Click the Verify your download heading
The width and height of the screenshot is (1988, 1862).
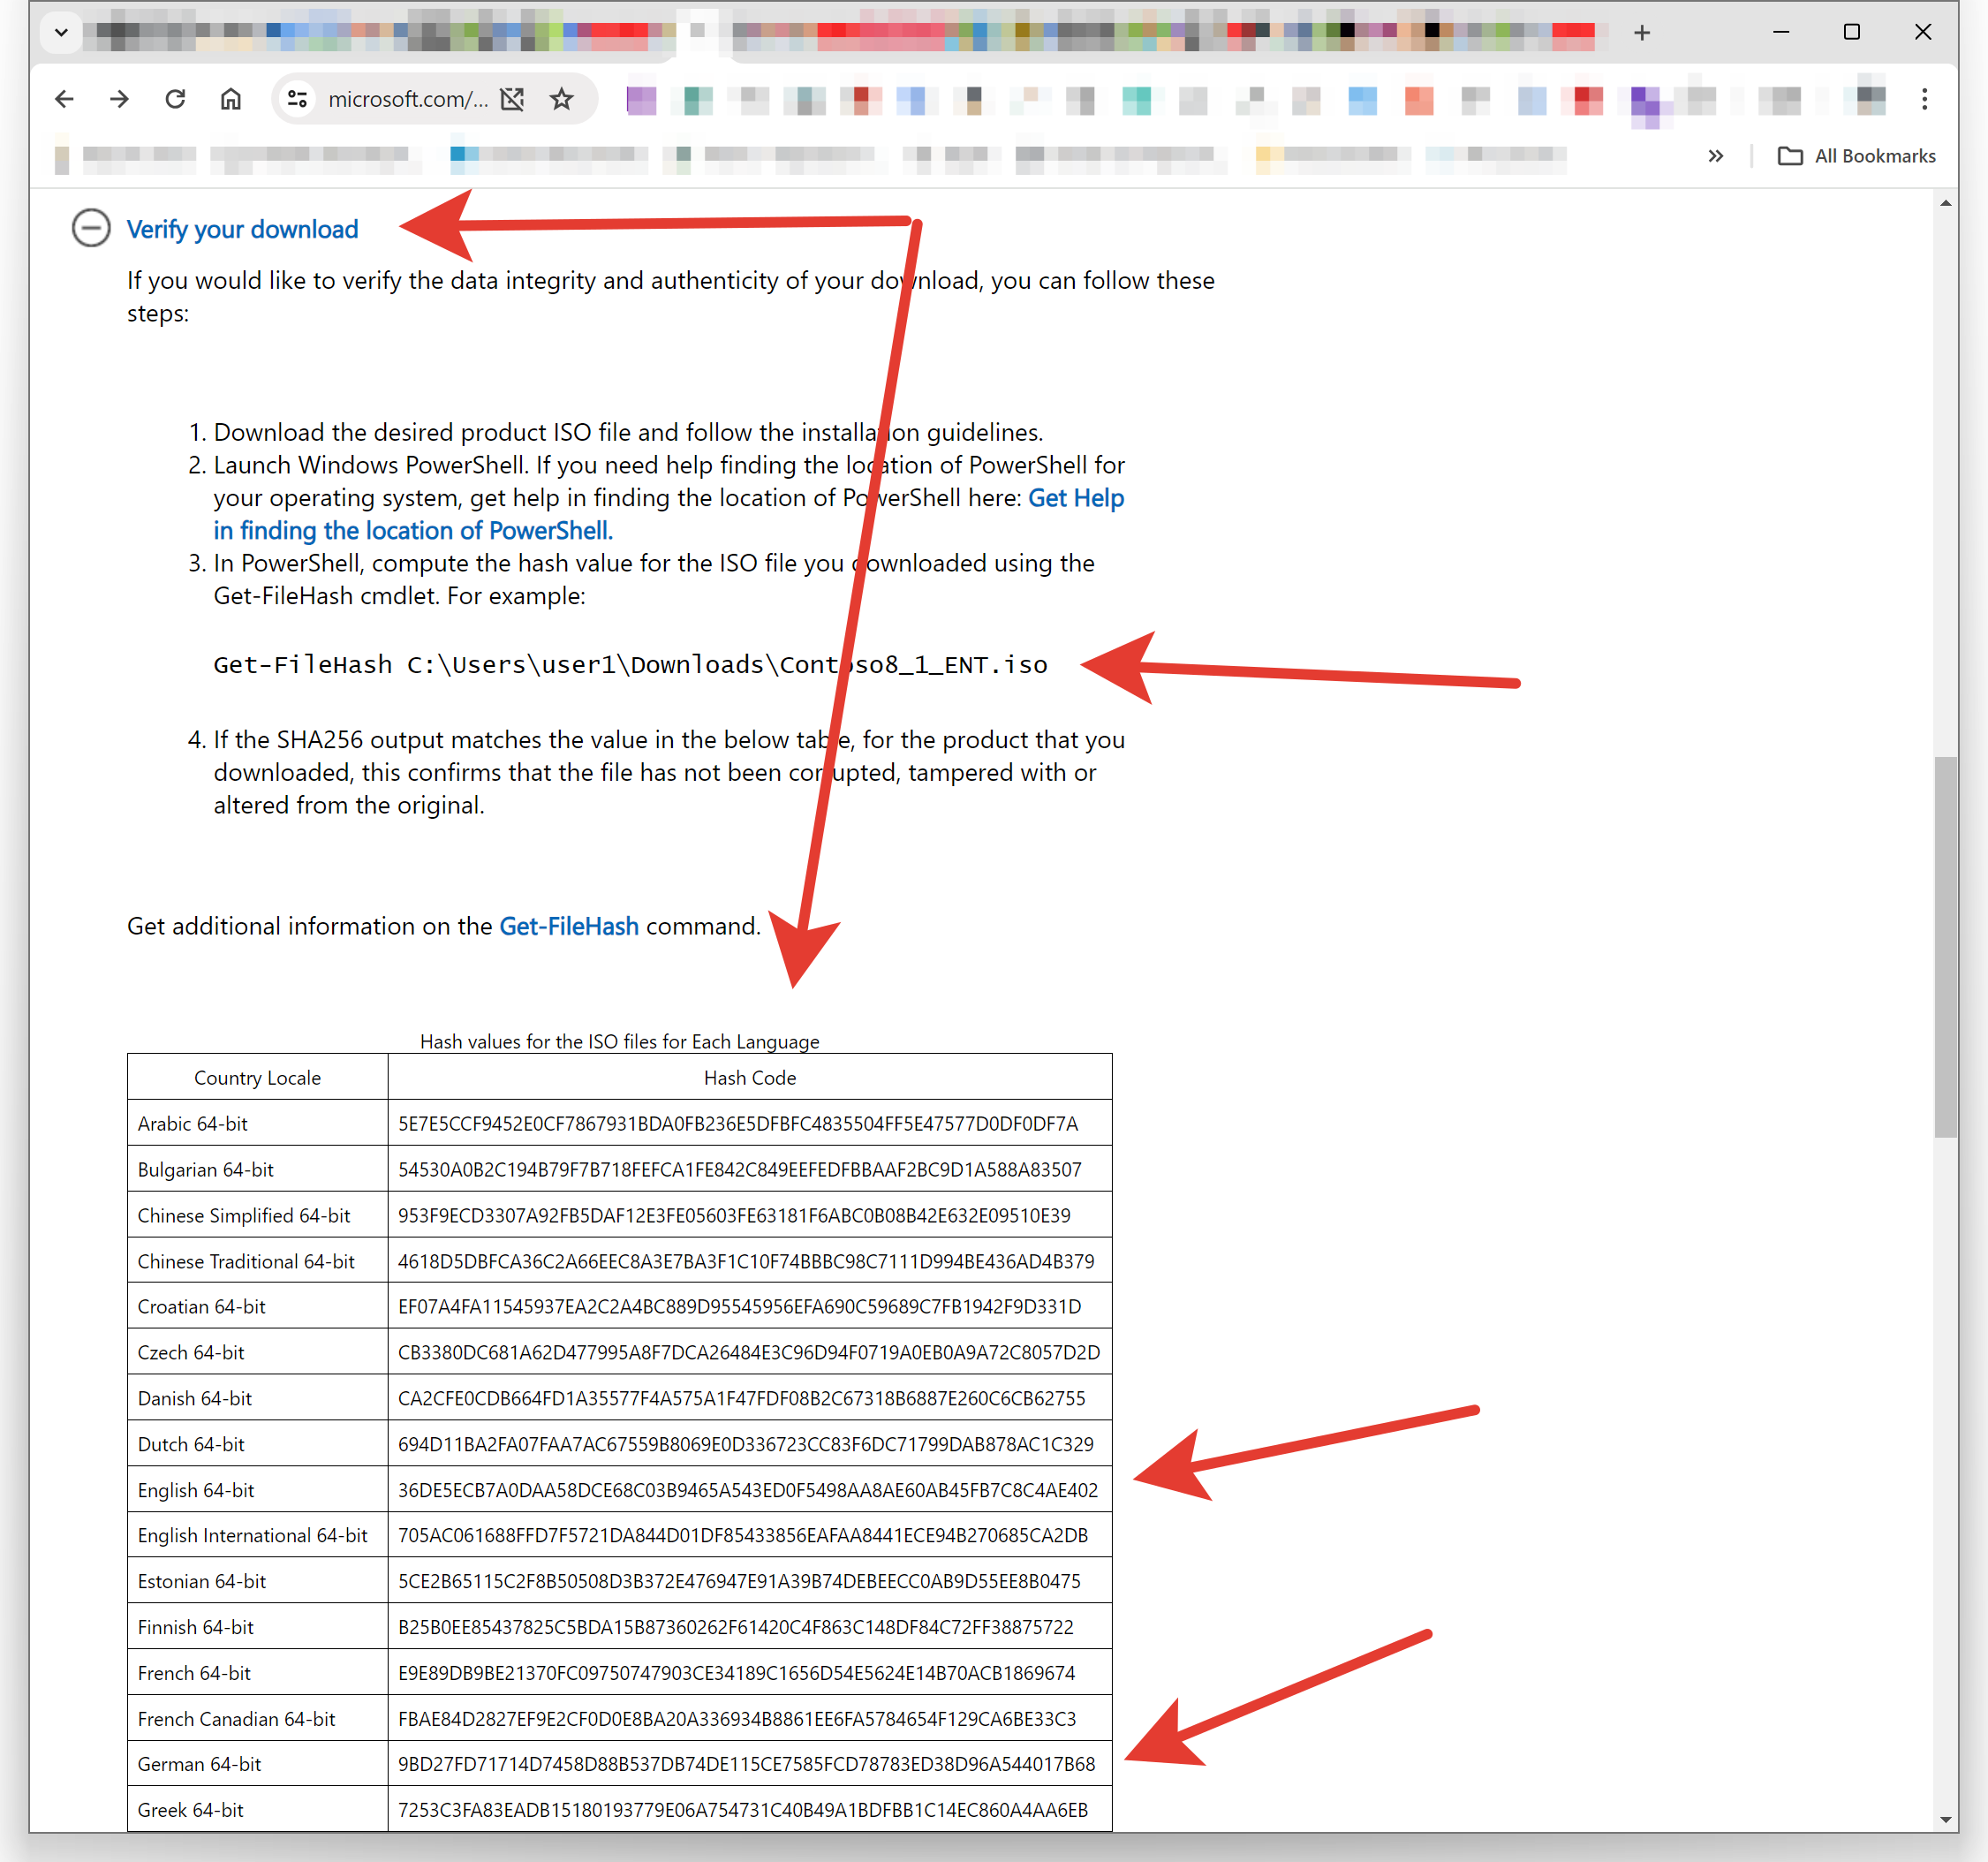(x=242, y=229)
